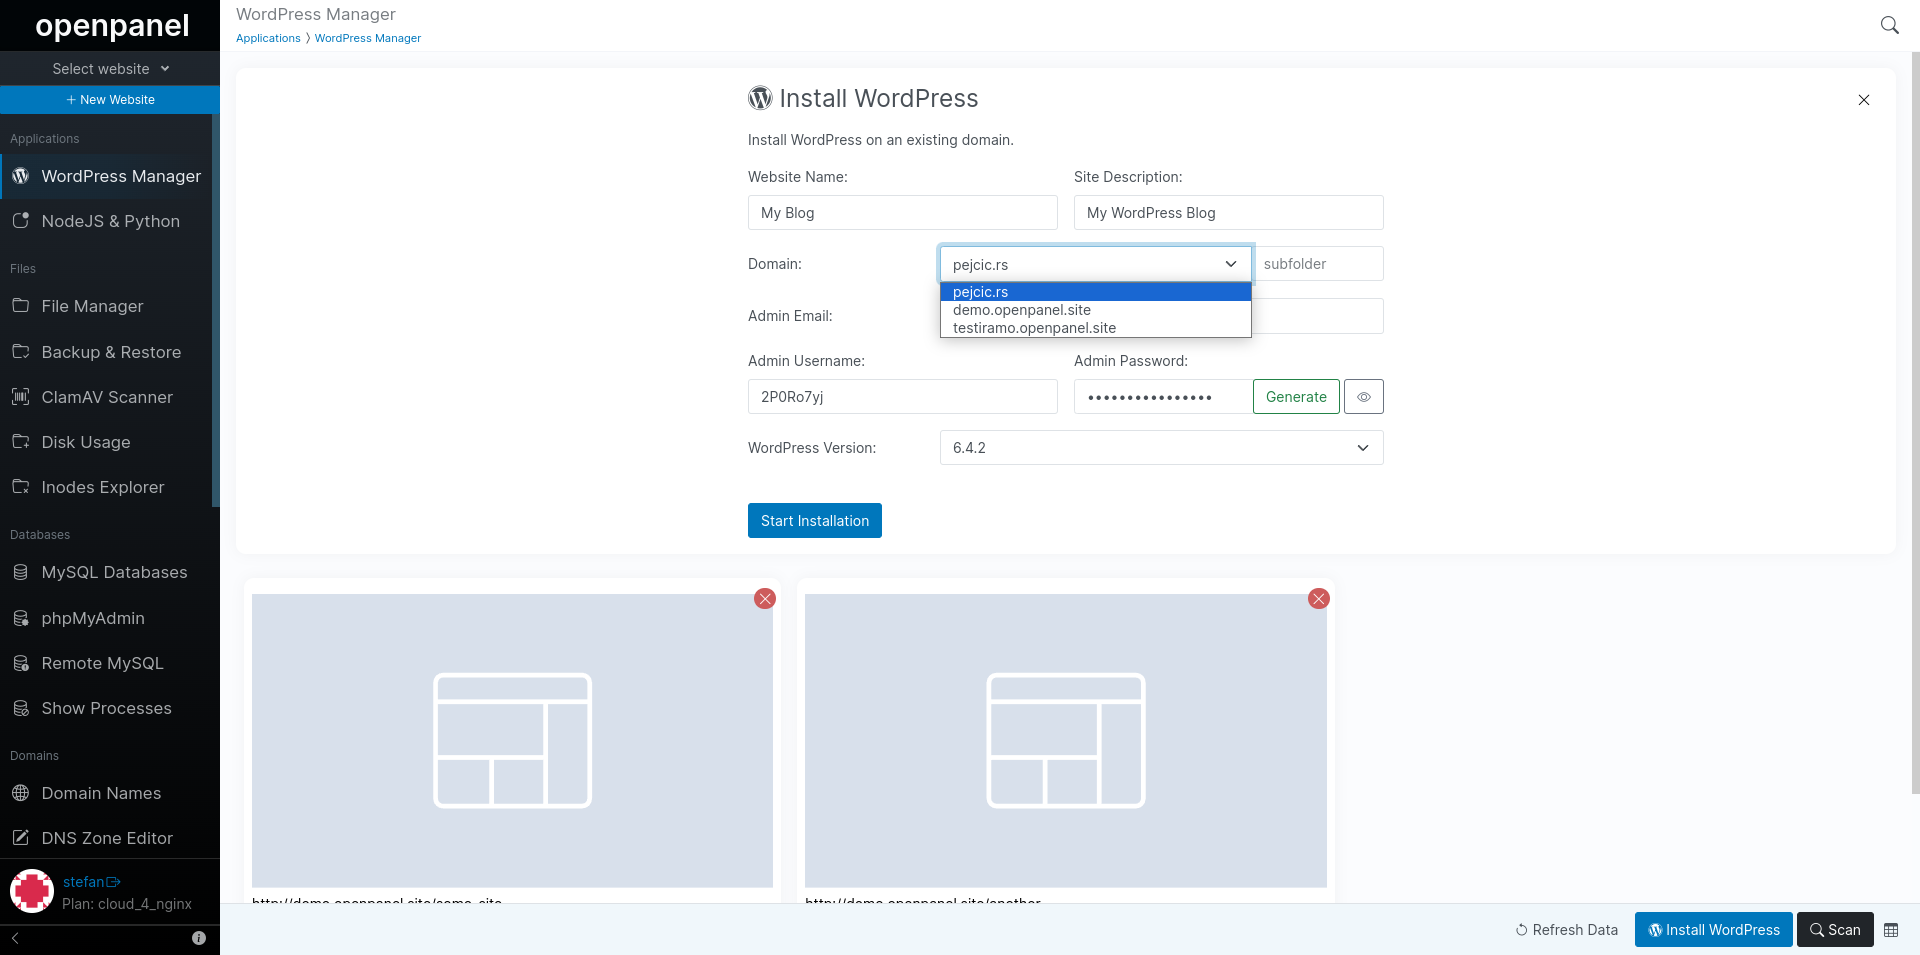Viewport: 1920px width, 955px height.
Task: Open Backup & Restore in the sidebar
Action: pos(108,352)
